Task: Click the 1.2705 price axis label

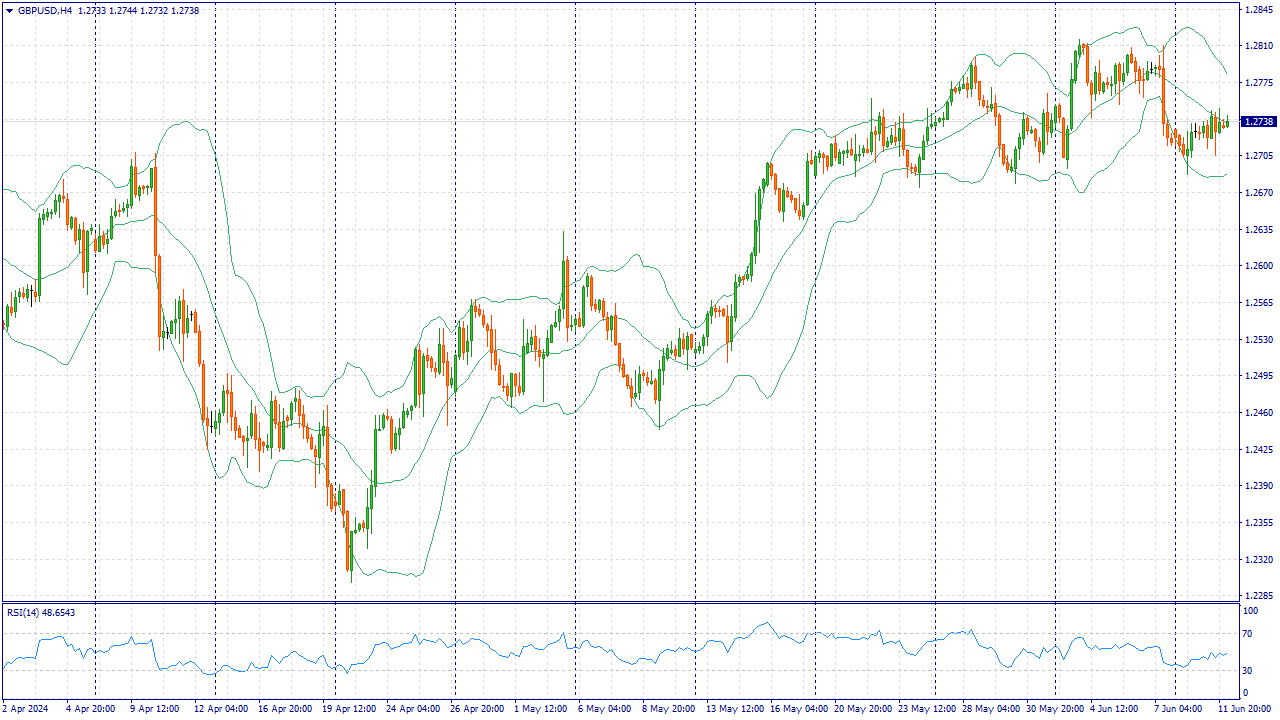Action: coord(1258,156)
